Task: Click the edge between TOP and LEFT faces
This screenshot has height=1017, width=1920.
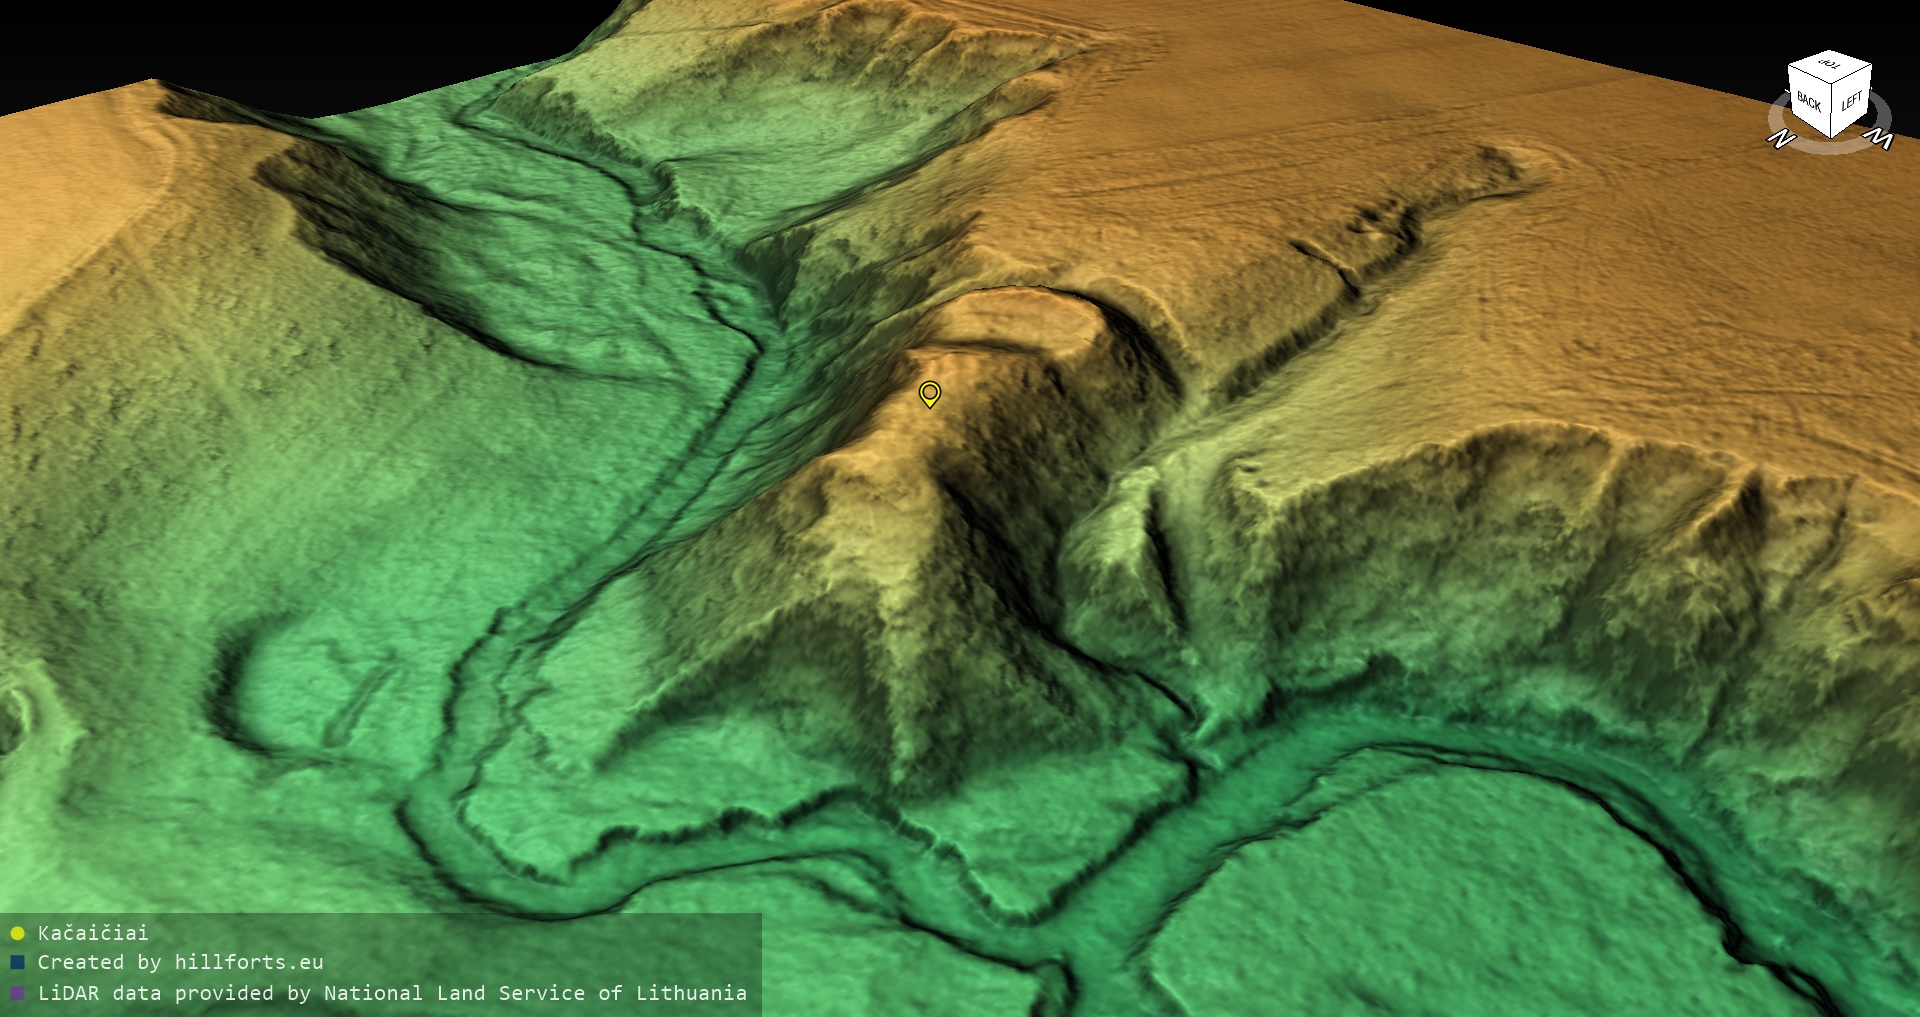Action: click(1852, 75)
